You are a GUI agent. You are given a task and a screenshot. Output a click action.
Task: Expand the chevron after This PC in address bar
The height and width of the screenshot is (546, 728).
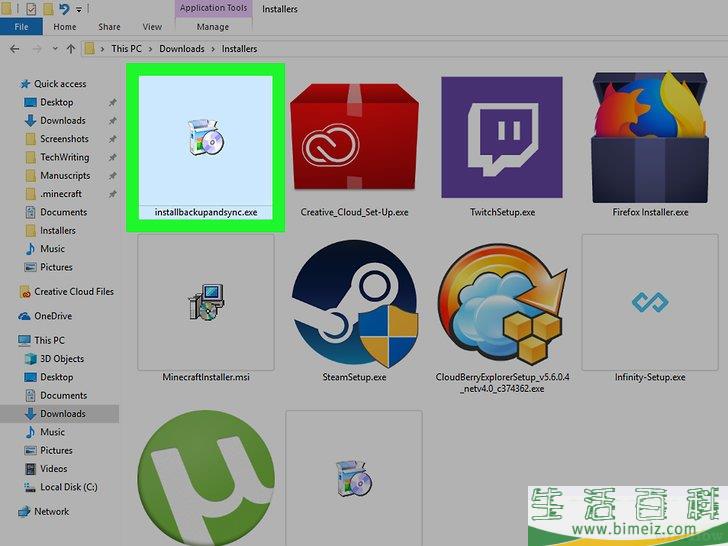(150, 49)
